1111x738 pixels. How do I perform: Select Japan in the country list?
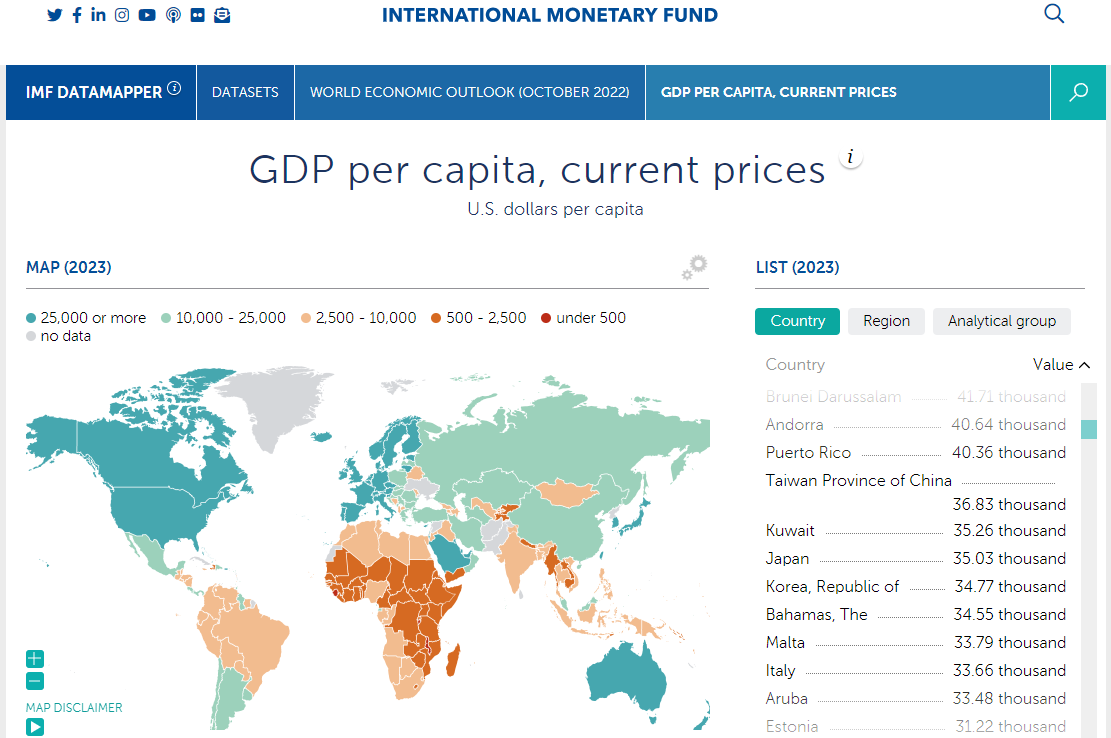coord(788,558)
